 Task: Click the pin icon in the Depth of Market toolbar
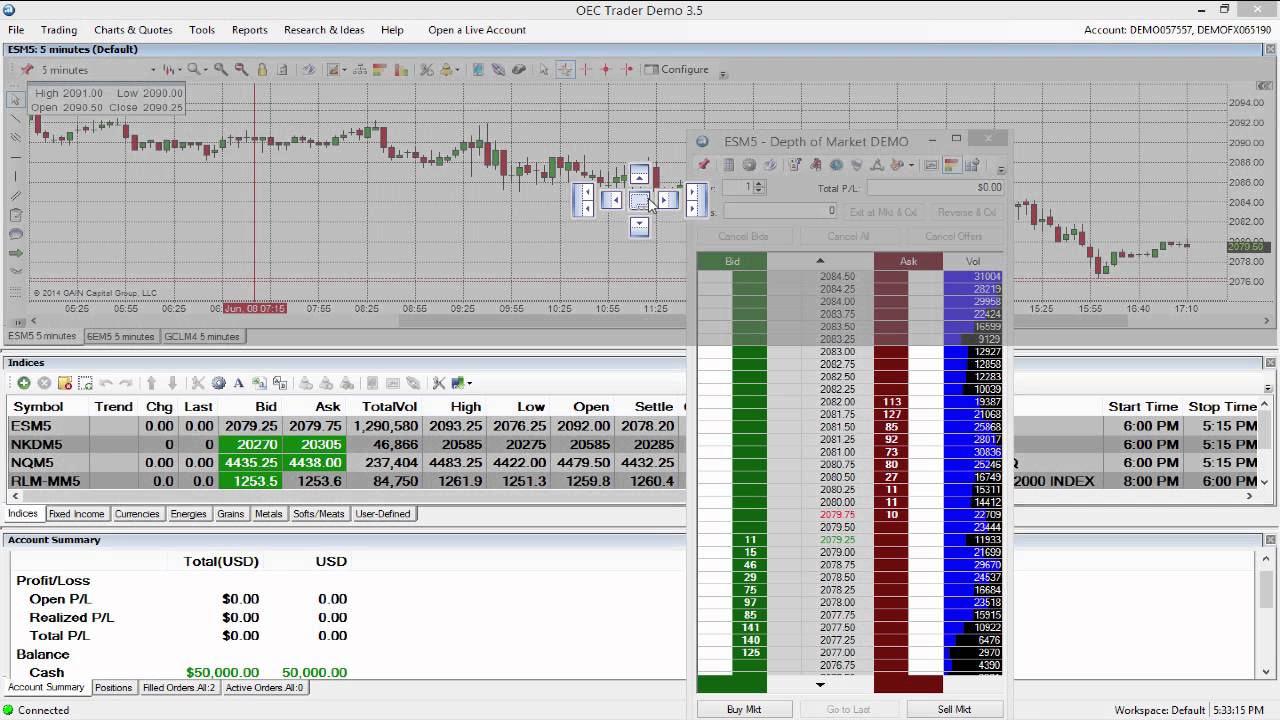[x=704, y=164]
